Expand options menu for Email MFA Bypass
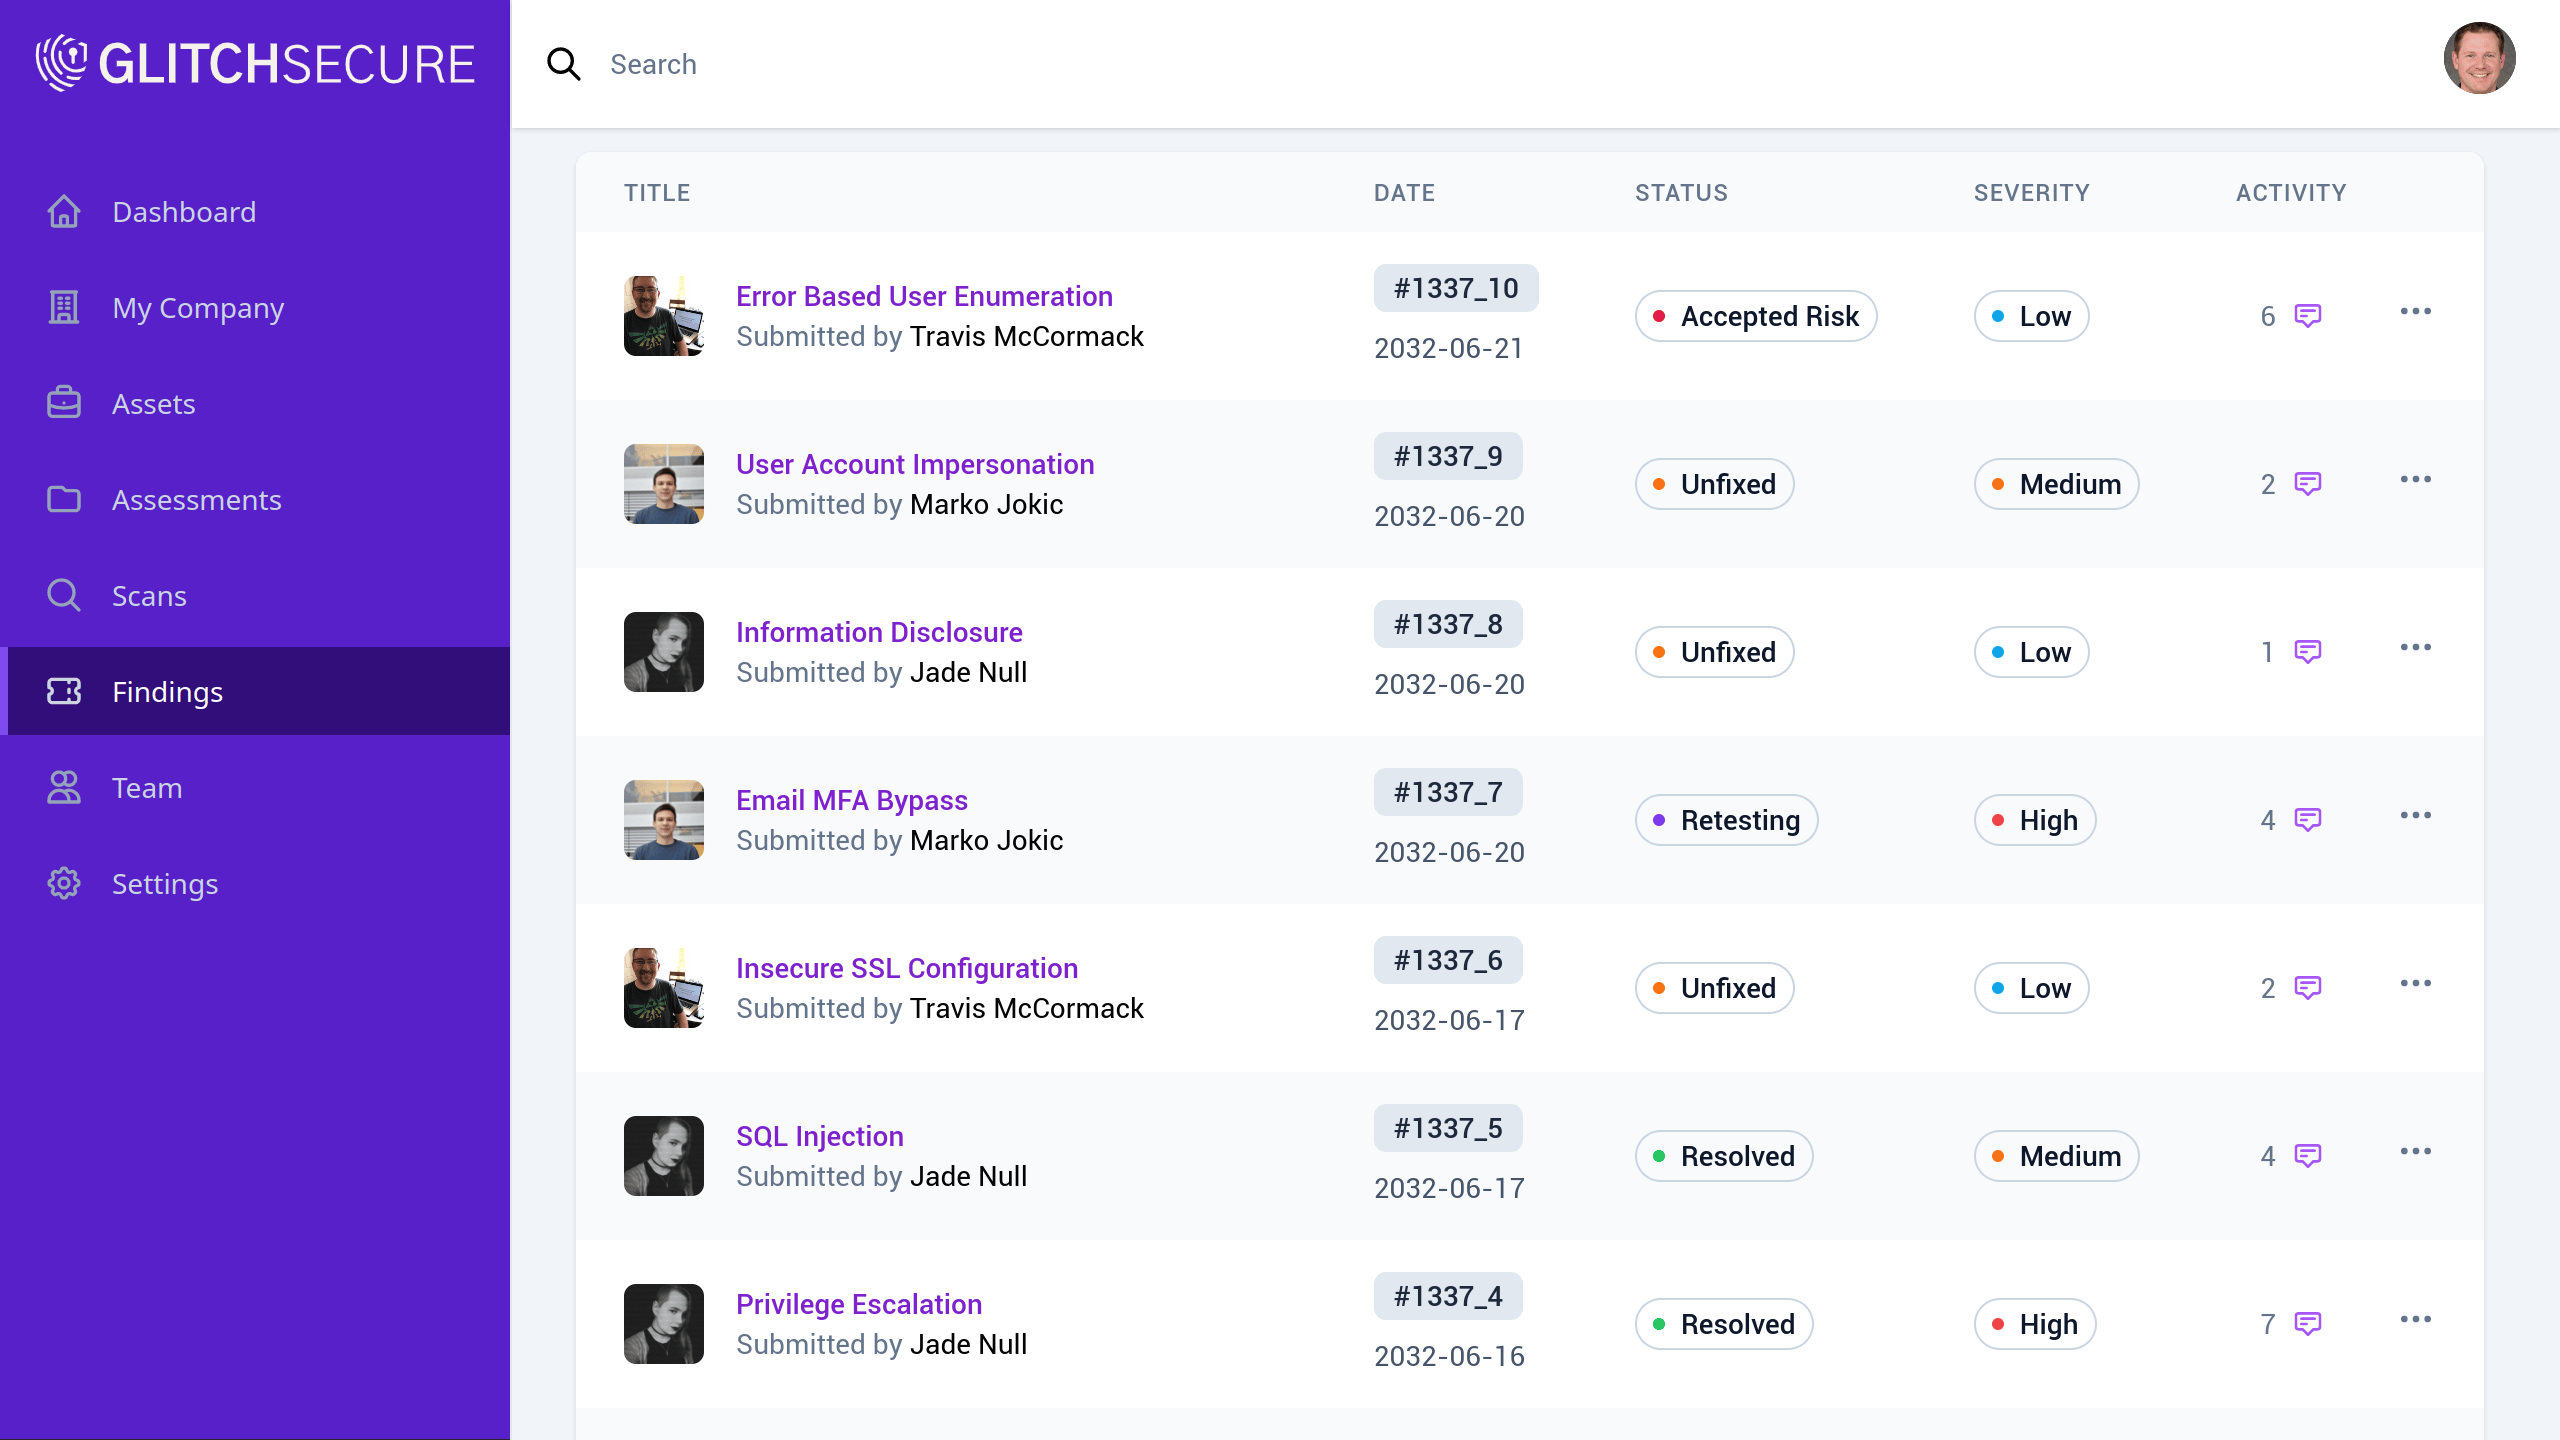Image resolution: width=2560 pixels, height=1440 pixels. pos(2415,816)
